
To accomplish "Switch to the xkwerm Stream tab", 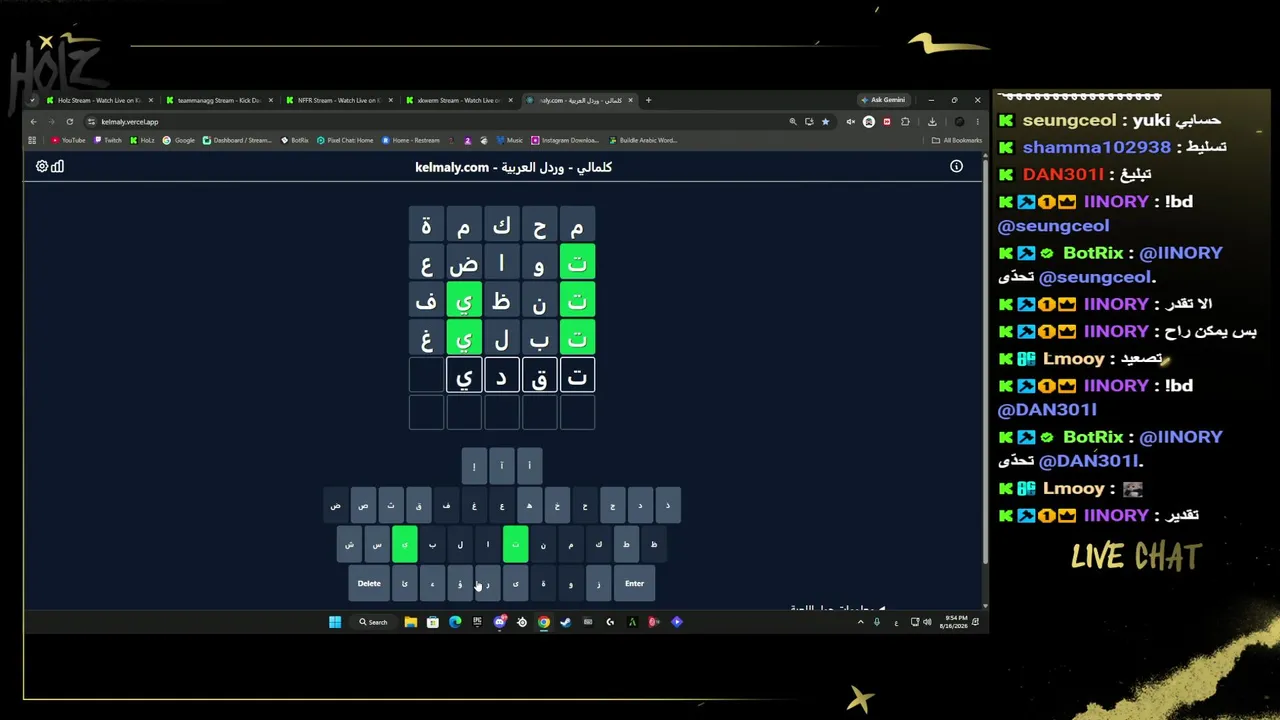I will coord(457,100).
